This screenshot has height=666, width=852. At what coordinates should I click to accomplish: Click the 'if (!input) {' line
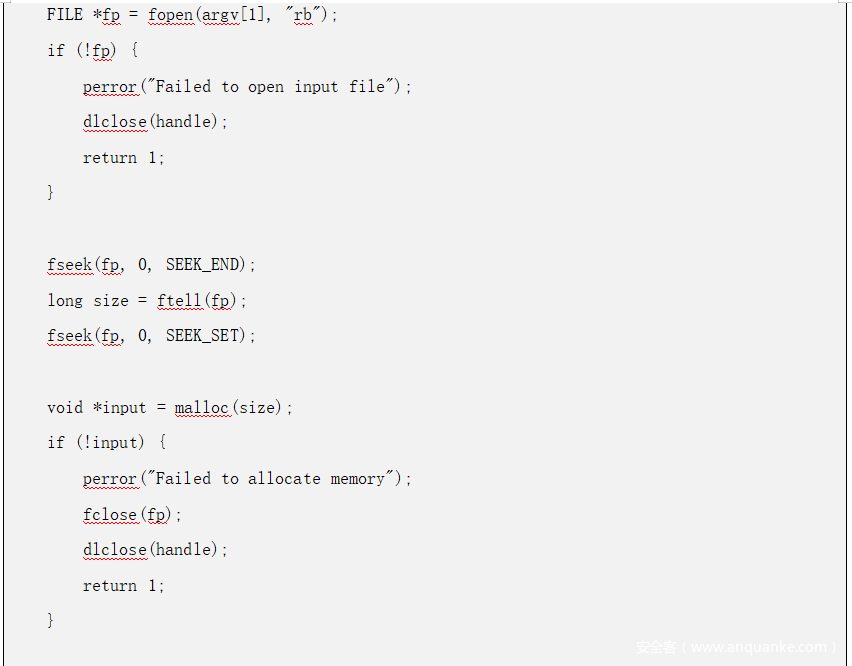(x=107, y=442)
